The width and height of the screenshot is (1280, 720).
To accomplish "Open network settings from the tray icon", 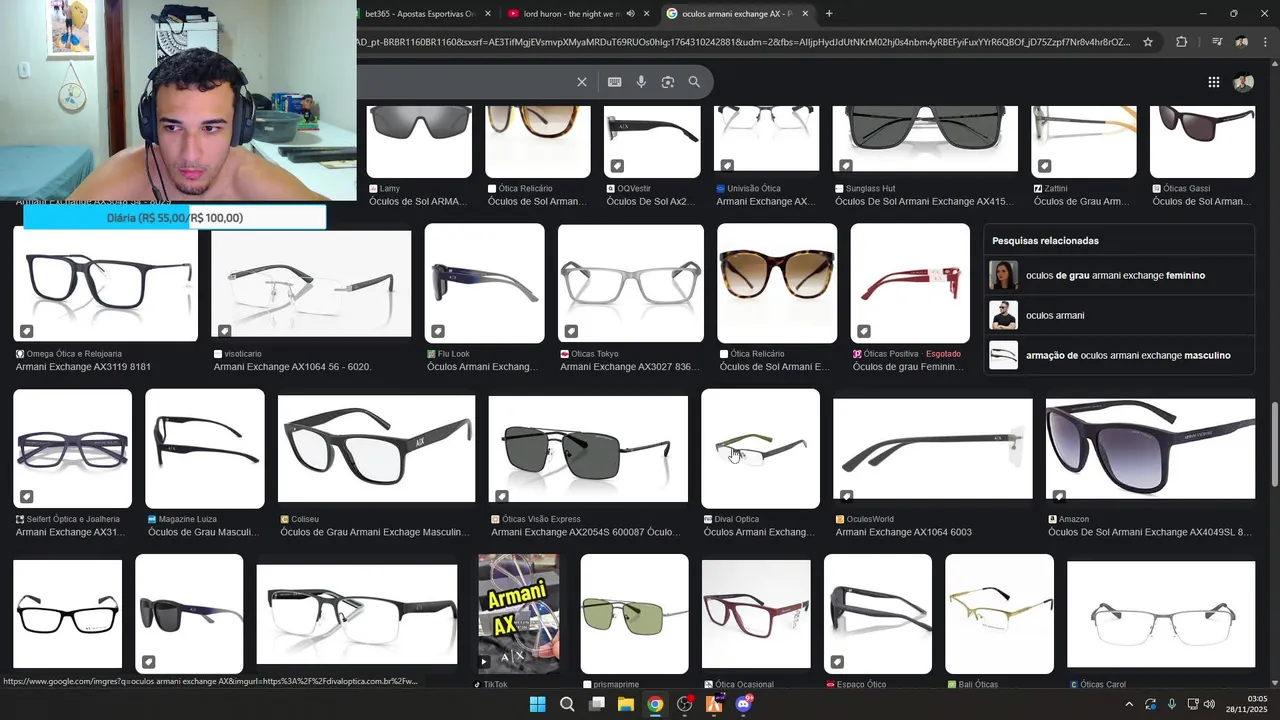I will pos(1192,704).
